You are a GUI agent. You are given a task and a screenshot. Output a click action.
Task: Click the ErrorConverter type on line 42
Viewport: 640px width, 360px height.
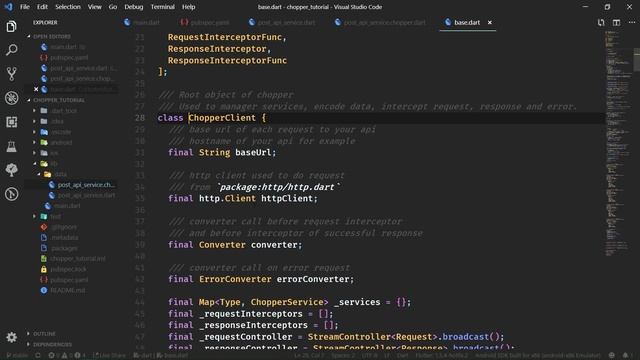pyautogui.click(x=235, y=279)
